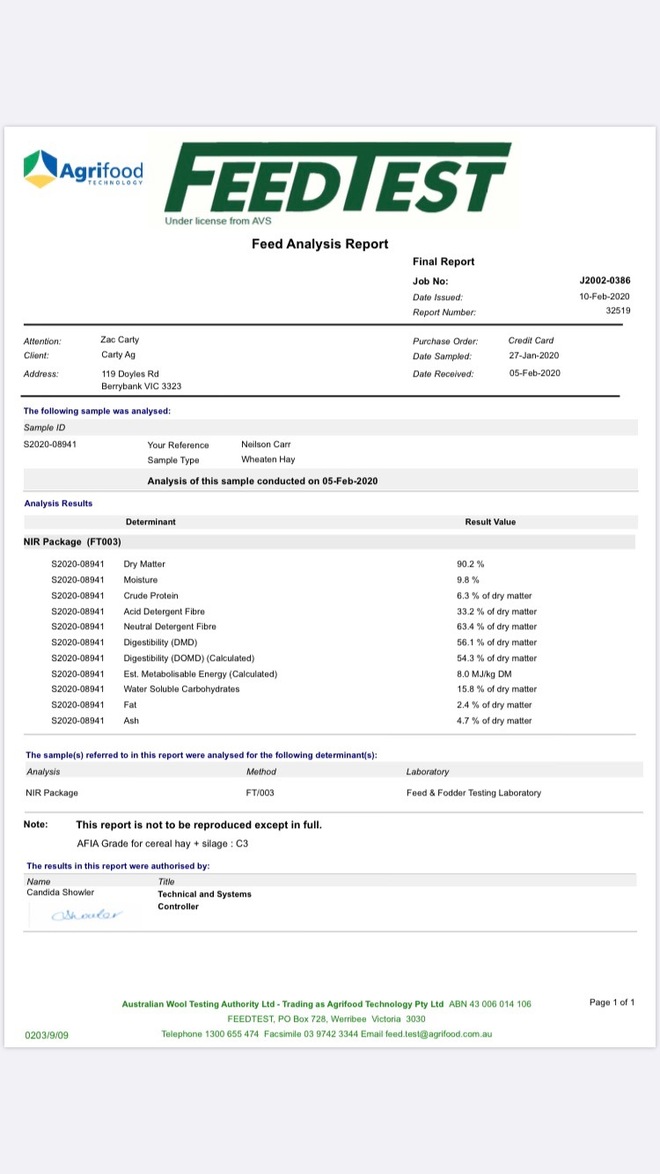Select job number J2002-0386
This screenshot has height=1174, width=660.
click(605, 282)
